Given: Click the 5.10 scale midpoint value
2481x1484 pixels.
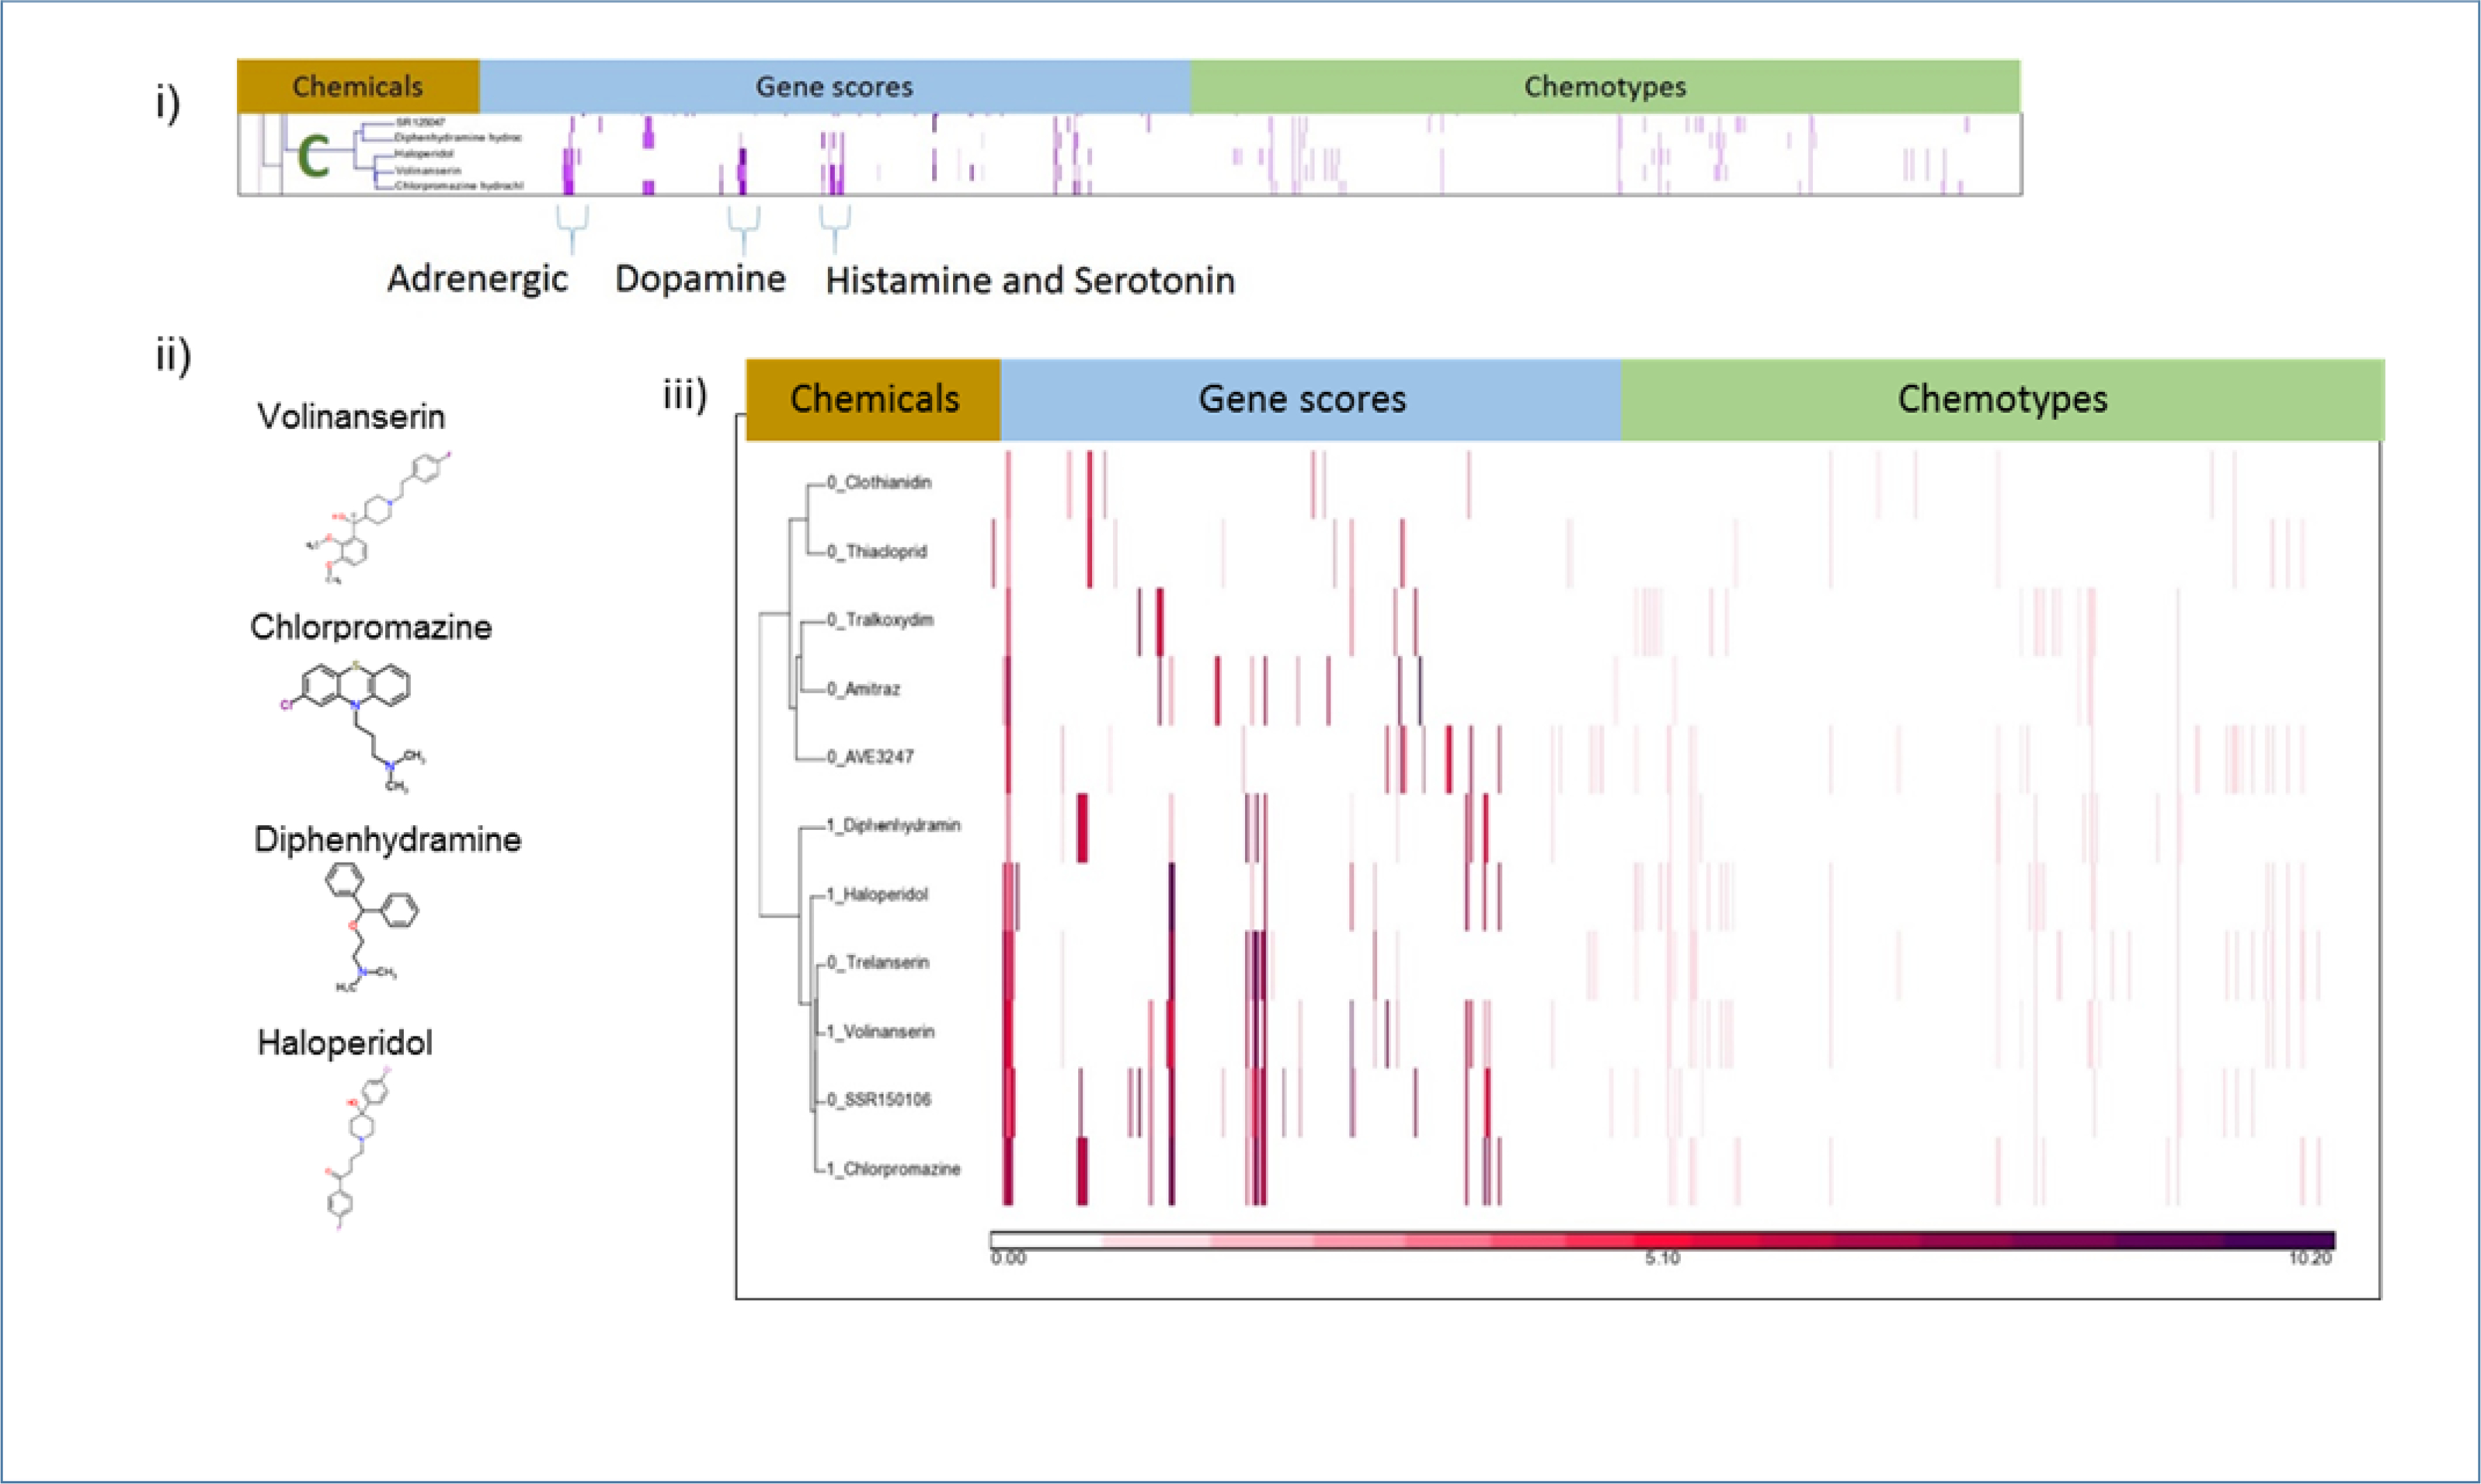Looking at the screenshot, I should pyautogui.click(x=1662, y=1259).
